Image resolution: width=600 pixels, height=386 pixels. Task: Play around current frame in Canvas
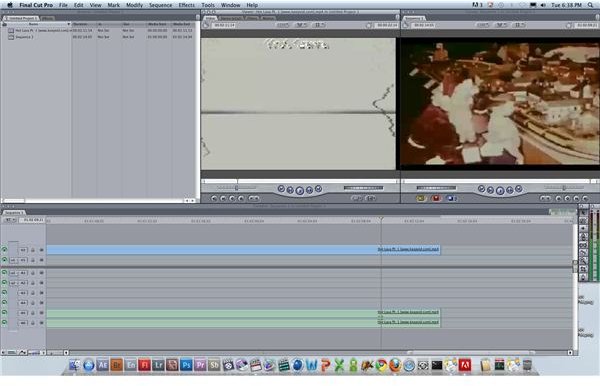pos(509,190)
